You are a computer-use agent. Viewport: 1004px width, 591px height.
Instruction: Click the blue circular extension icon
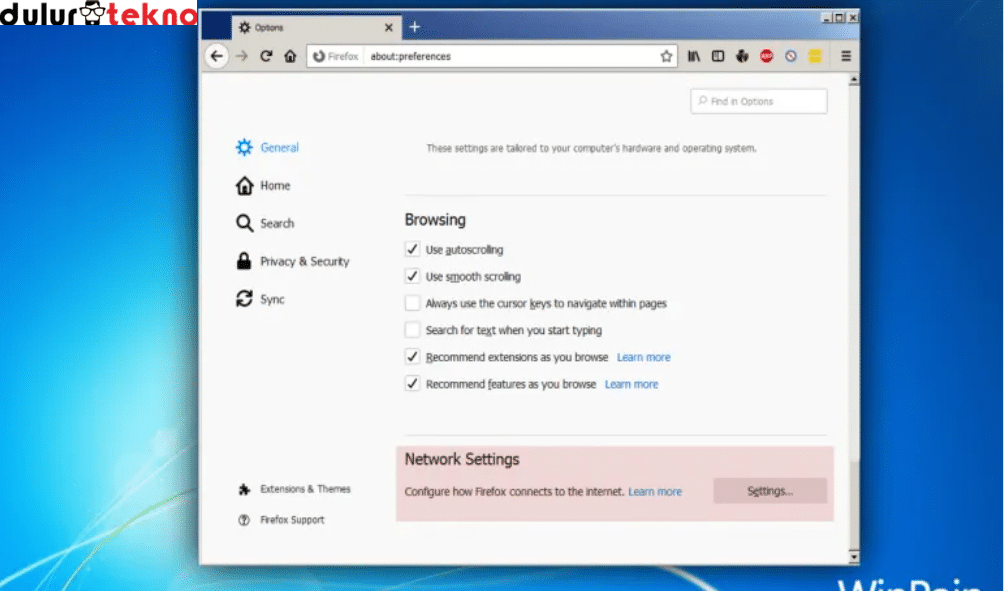click(791, 56)
